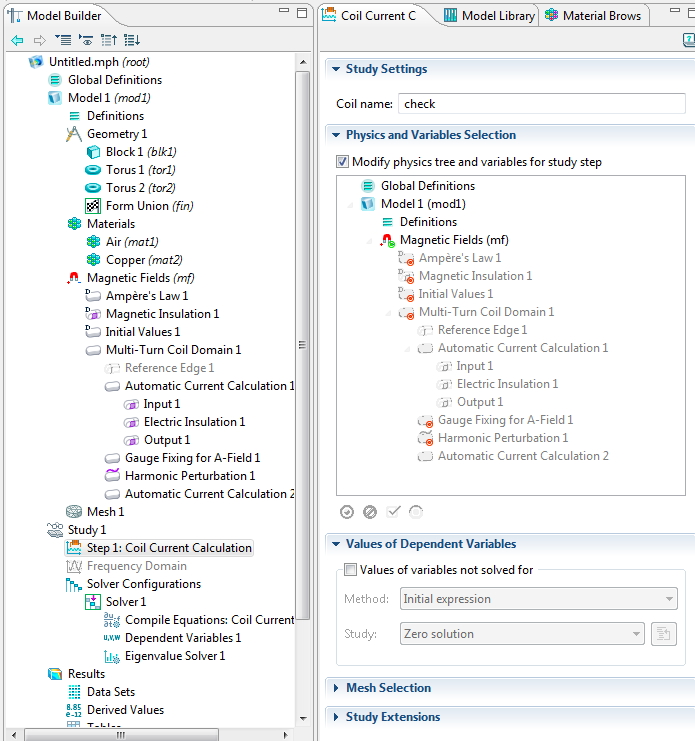The height and width of the screenshot is (741, 695).
Task: Enable Values of variables not solved for
Action: click(350, 570)
